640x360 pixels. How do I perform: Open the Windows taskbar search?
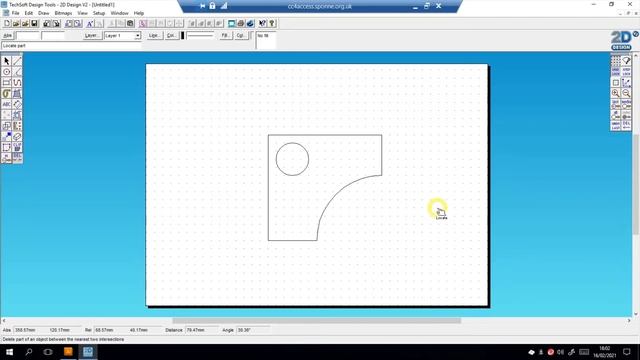[29, 352]
